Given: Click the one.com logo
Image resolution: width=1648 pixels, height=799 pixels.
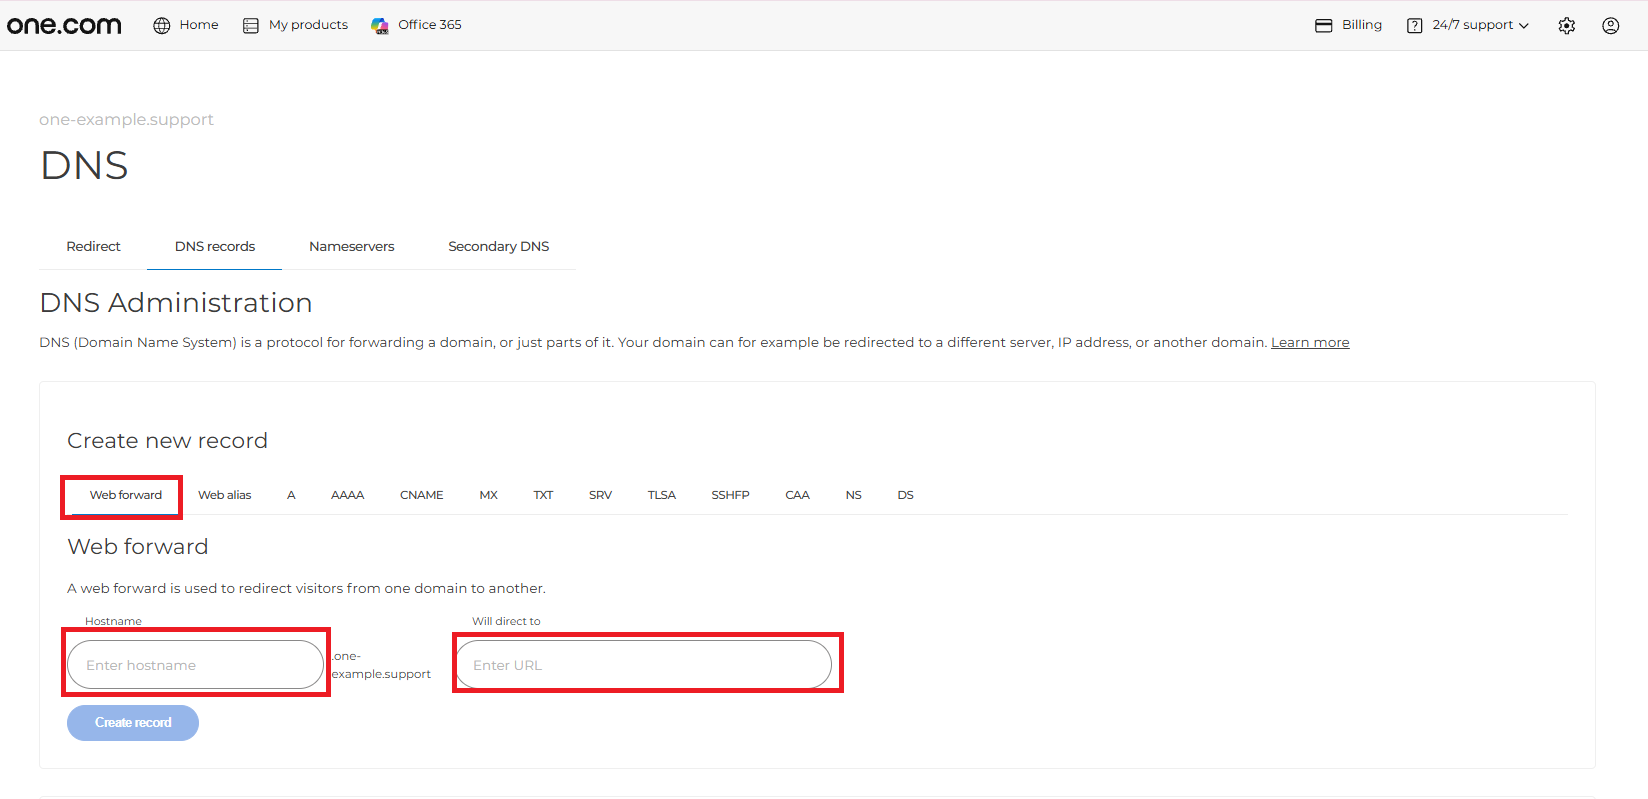Looking at the screenshot, I should pyautogui.click(x=64, y=25).
